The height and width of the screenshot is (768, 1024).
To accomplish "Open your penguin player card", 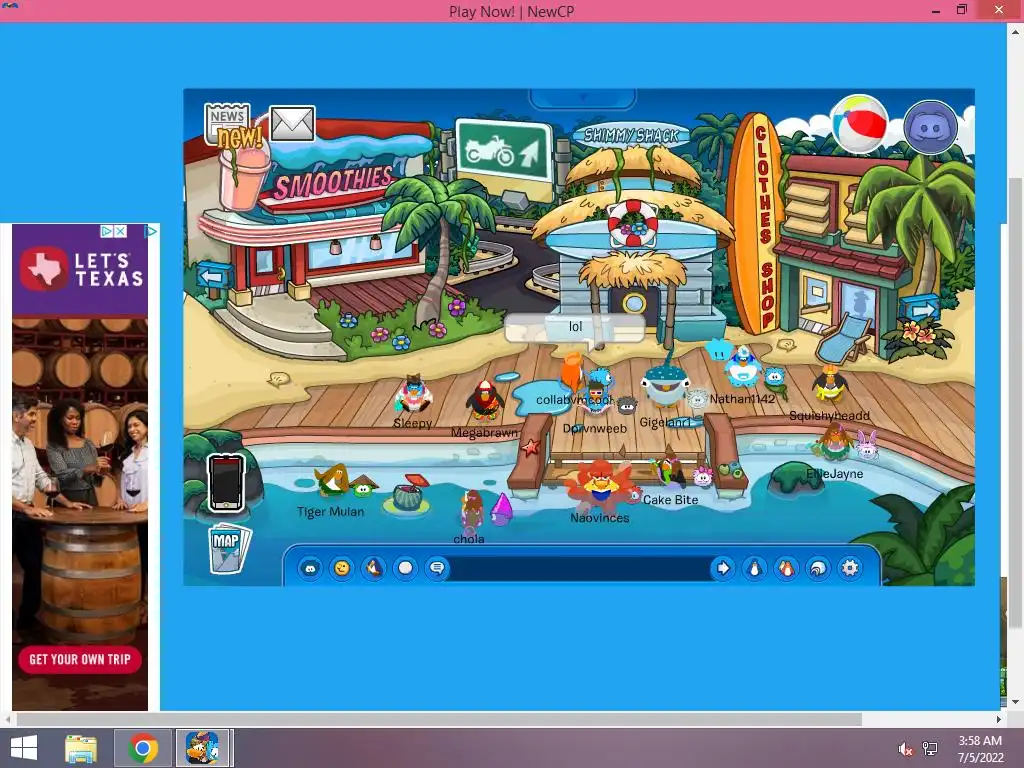I will (755, 568).
